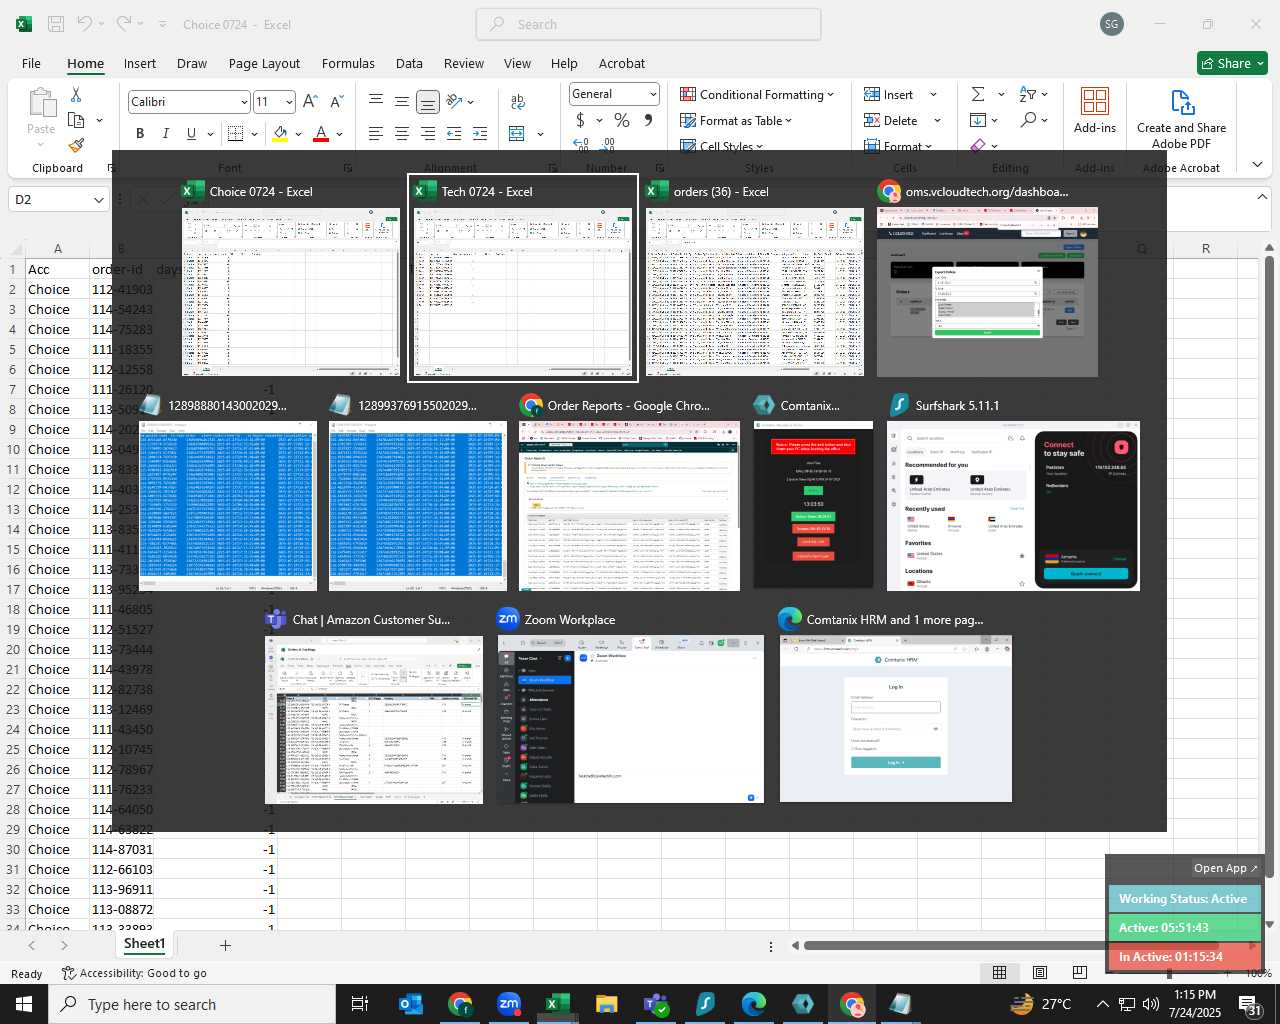1280x1024 pixels.
Task: Toggle Middle Align in Alignment group
Action: (x=401, y=101)
